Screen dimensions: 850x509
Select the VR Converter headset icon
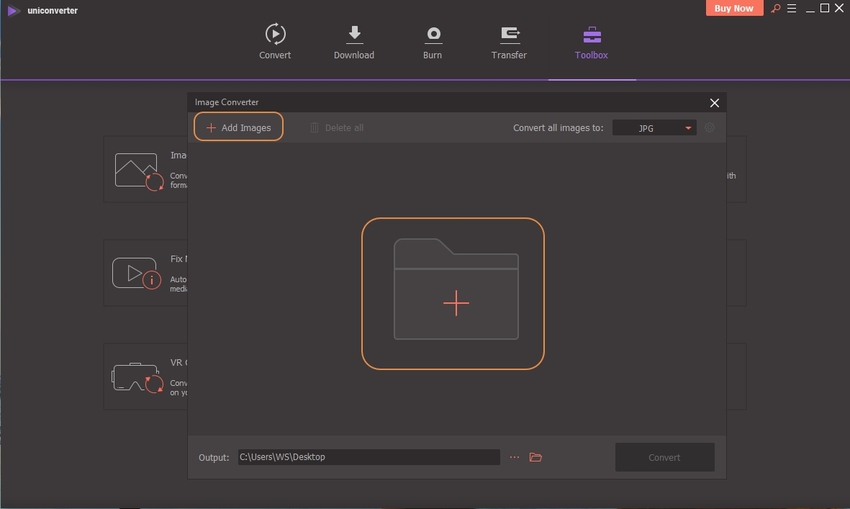(x=135, y=378)
